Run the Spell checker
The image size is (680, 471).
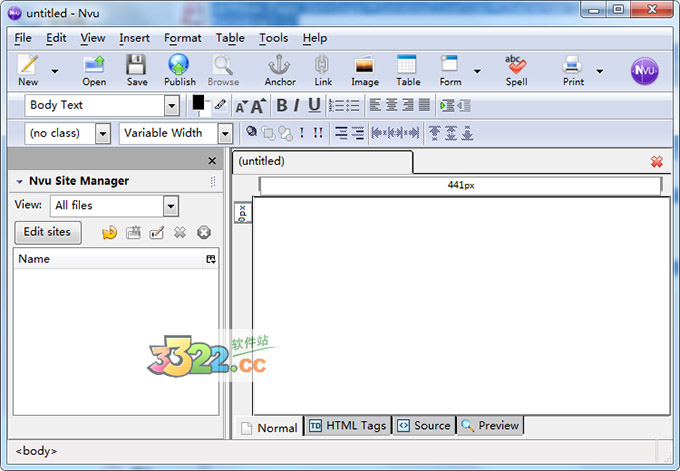516,70
